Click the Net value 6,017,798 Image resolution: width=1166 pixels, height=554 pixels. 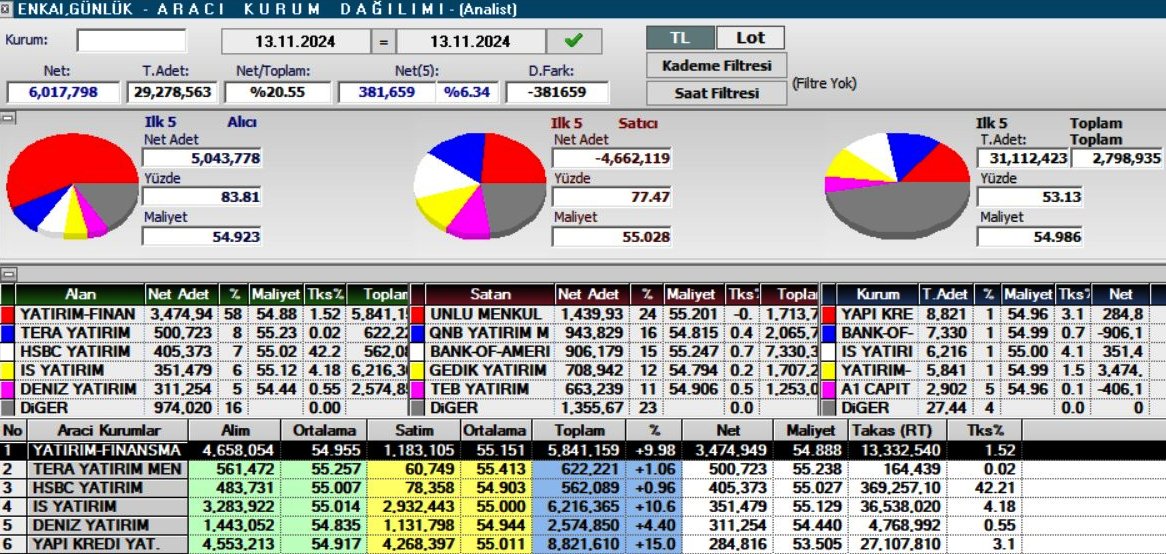click(x=63, y=92)
